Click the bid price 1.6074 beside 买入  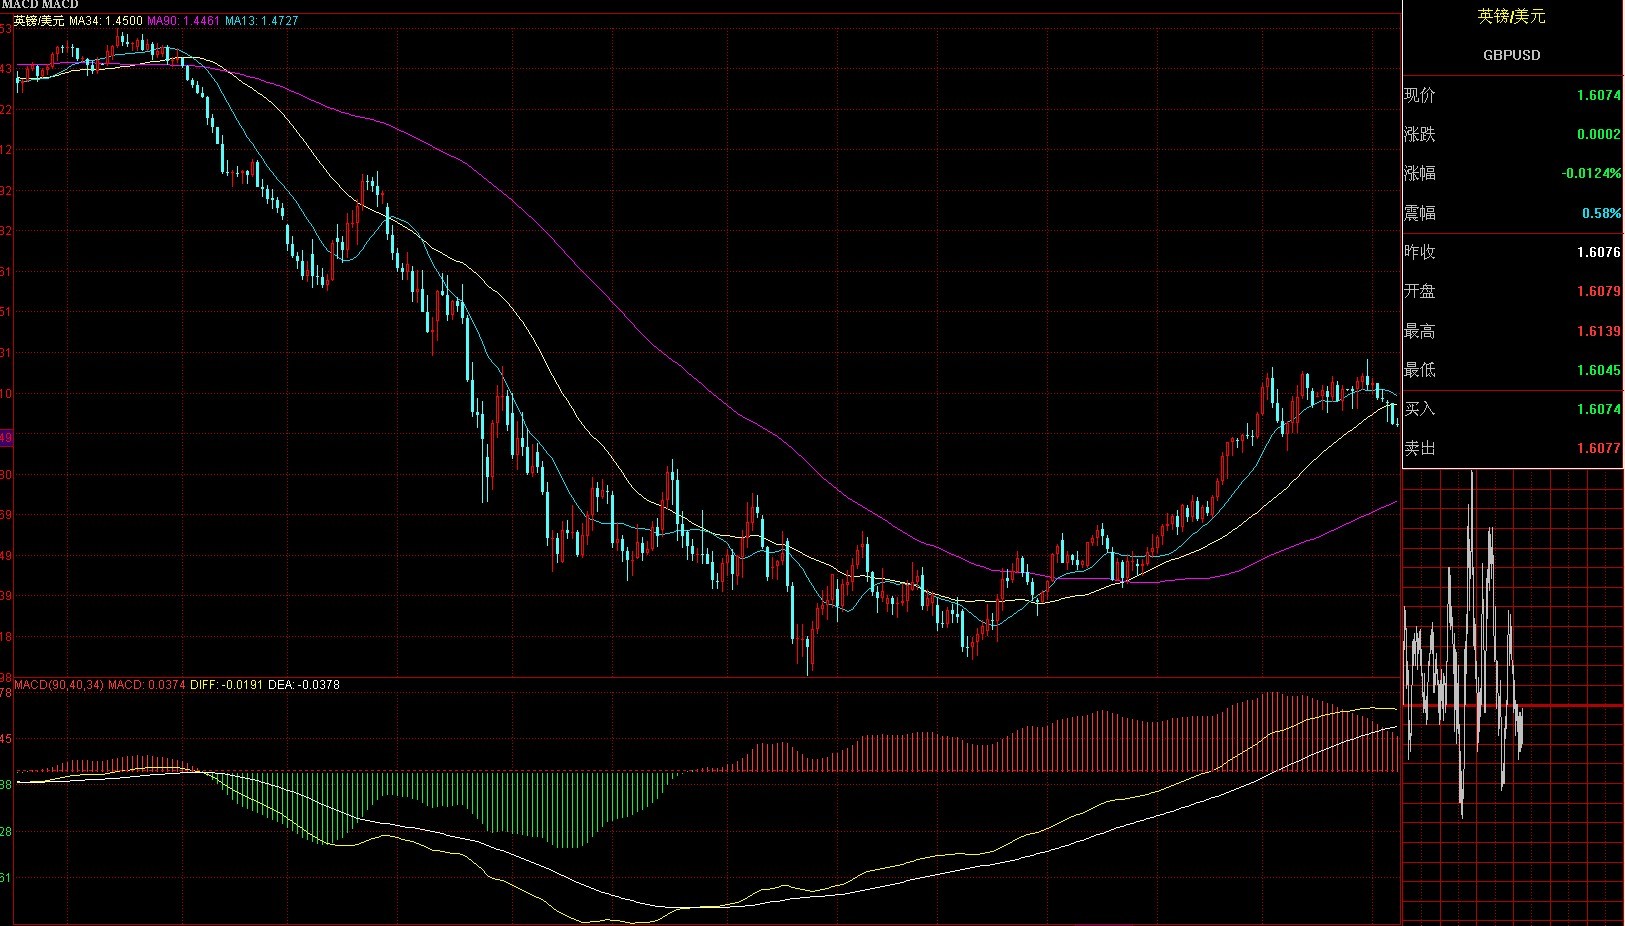[1598, 409]
